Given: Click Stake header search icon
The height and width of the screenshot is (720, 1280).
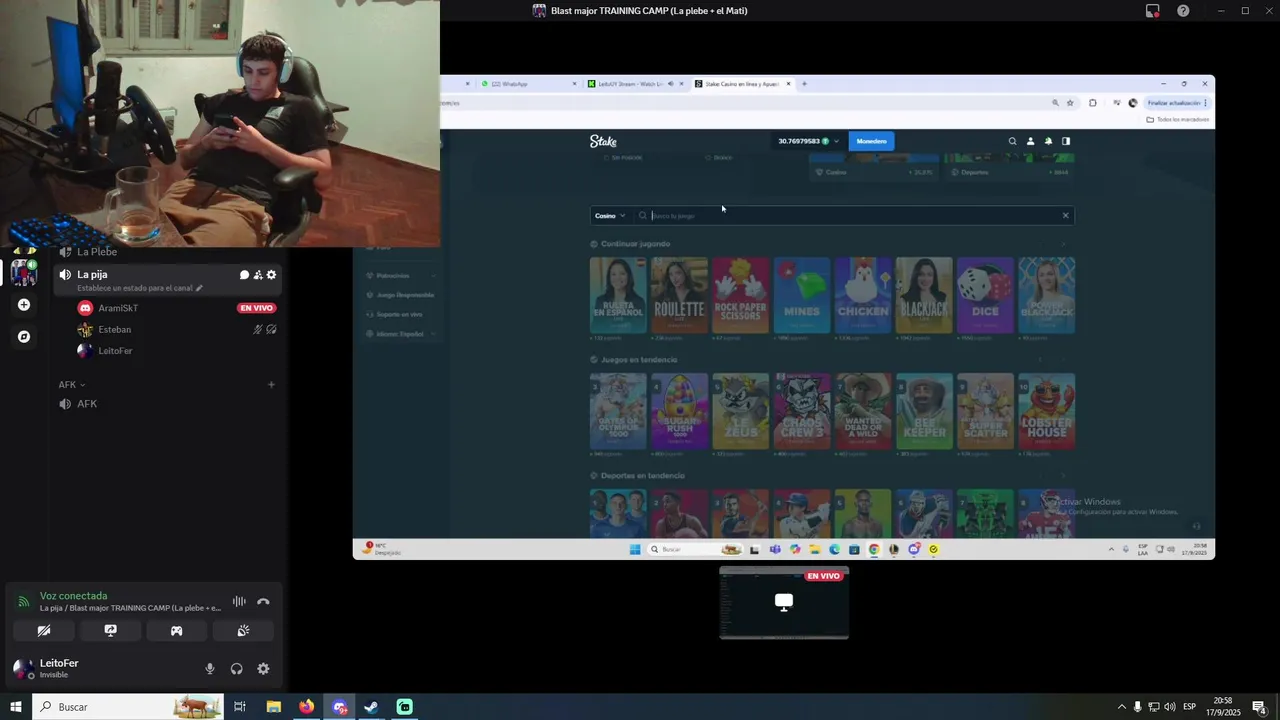Looking at the screenshot, I should click(x=1012, y=141).
